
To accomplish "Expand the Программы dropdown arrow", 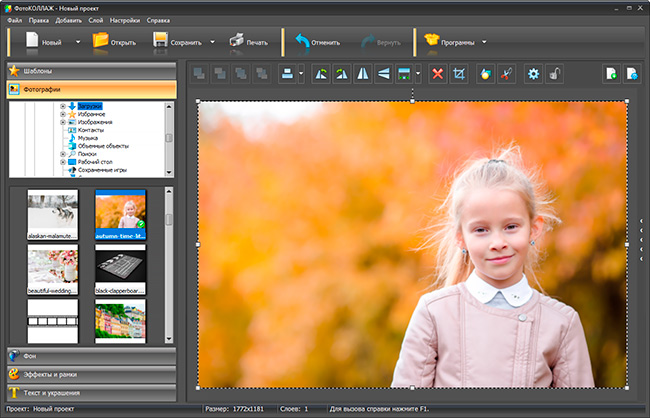I will click(x=484, y=42).
